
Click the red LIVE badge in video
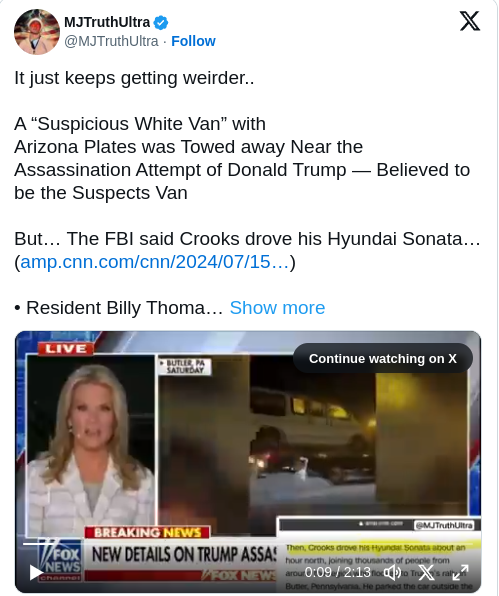point(66,349)
